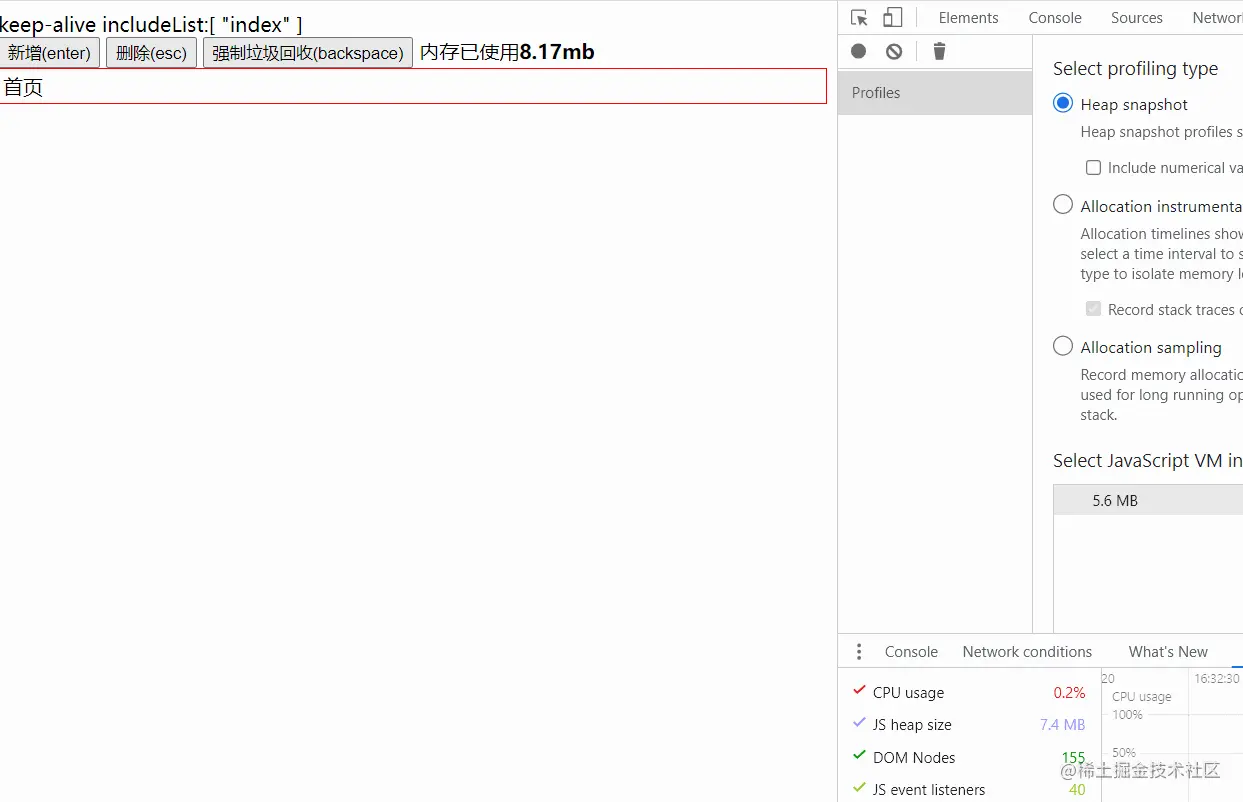Click the record heap snapshot circle icon
This screenshot has width=1243, height=802.
tap(859, 51)
